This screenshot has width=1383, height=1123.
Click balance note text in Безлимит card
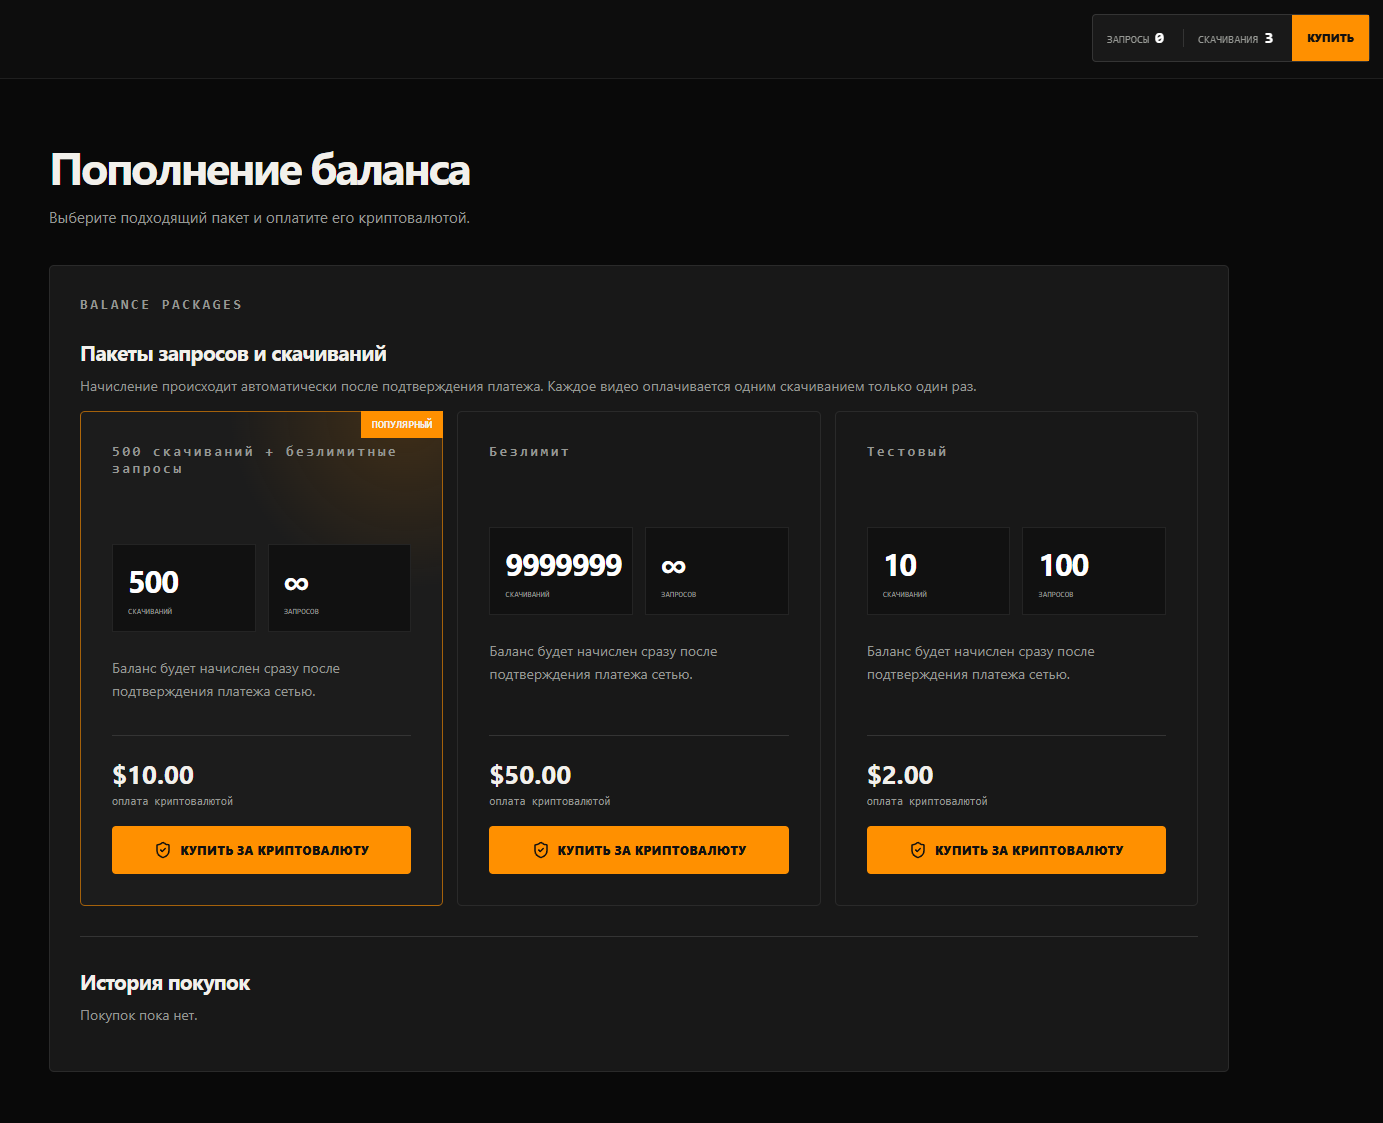tap(603, 663)
